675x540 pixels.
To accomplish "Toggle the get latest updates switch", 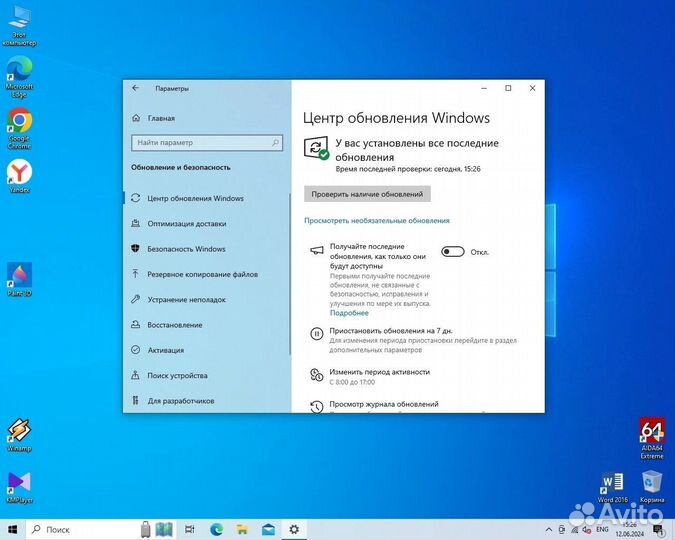I will click(453, 252).
